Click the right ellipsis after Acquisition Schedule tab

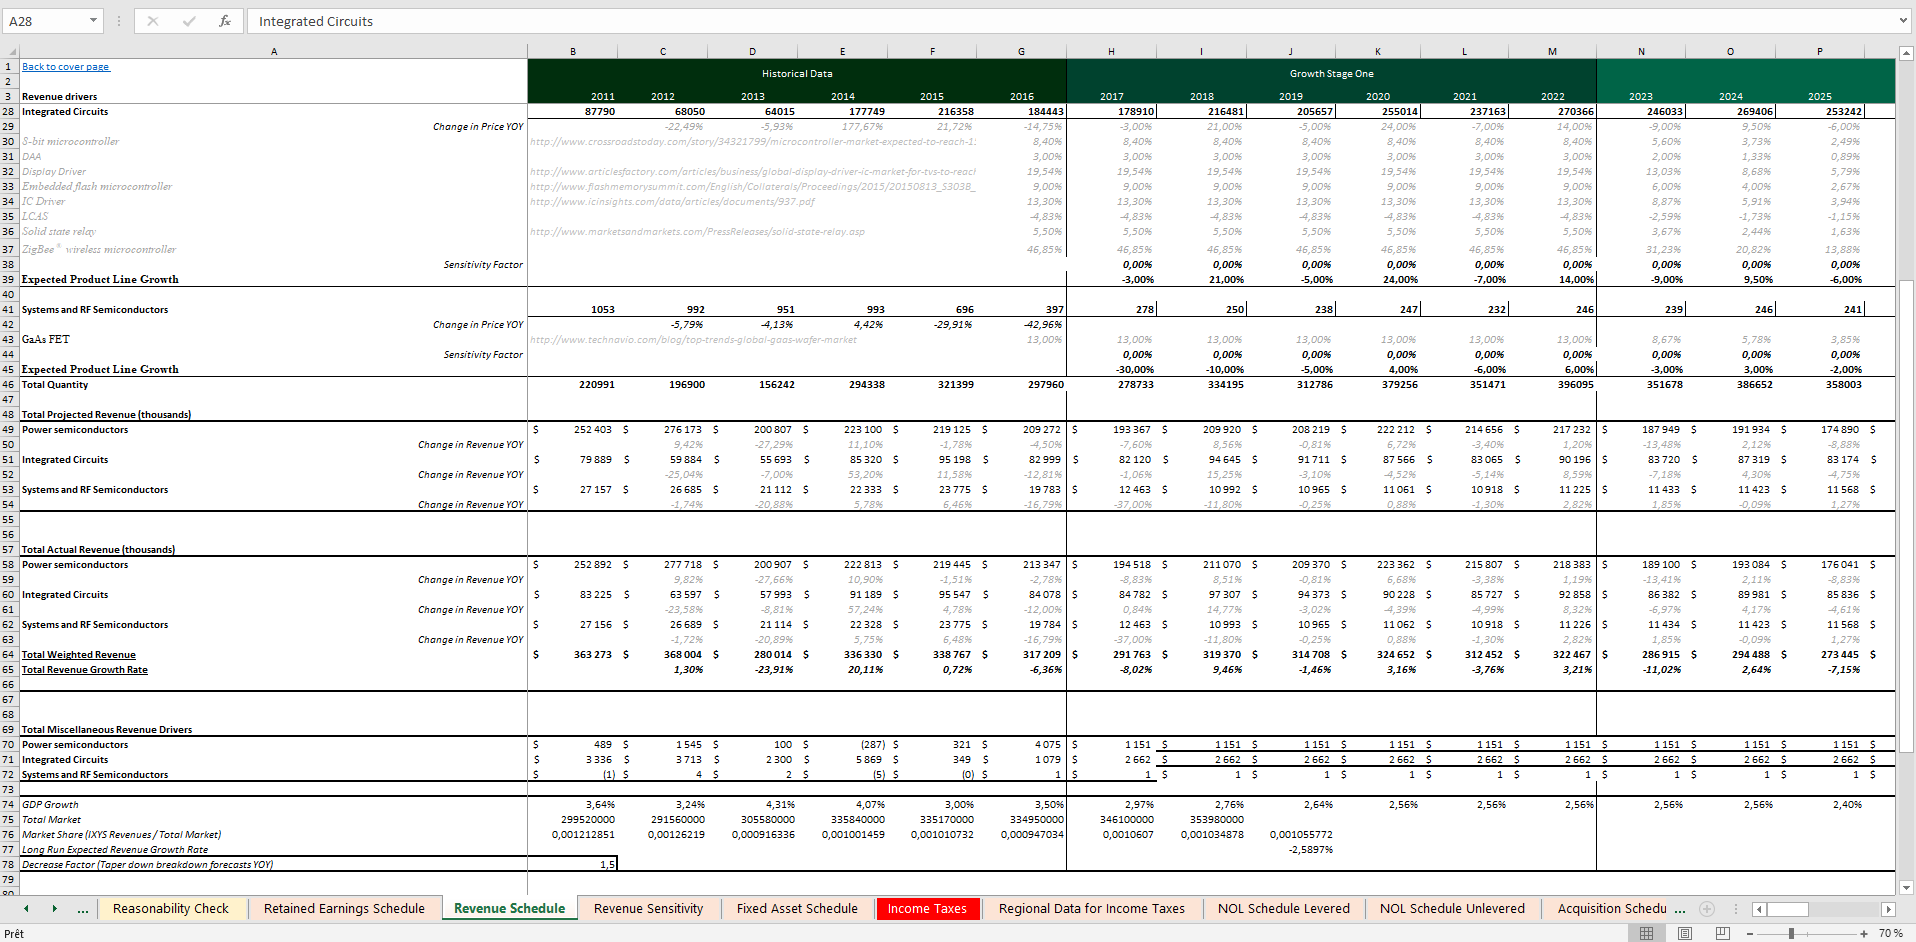(1680, 909)
